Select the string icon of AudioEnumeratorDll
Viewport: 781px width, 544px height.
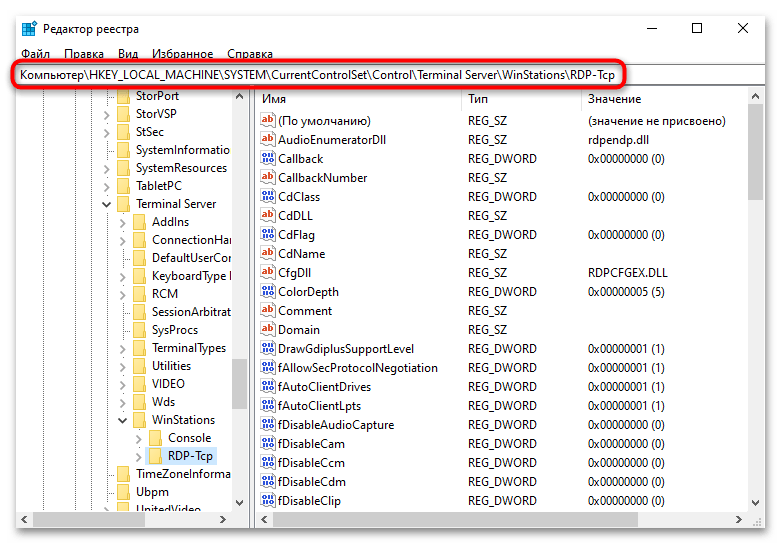(x=267, y=139)
